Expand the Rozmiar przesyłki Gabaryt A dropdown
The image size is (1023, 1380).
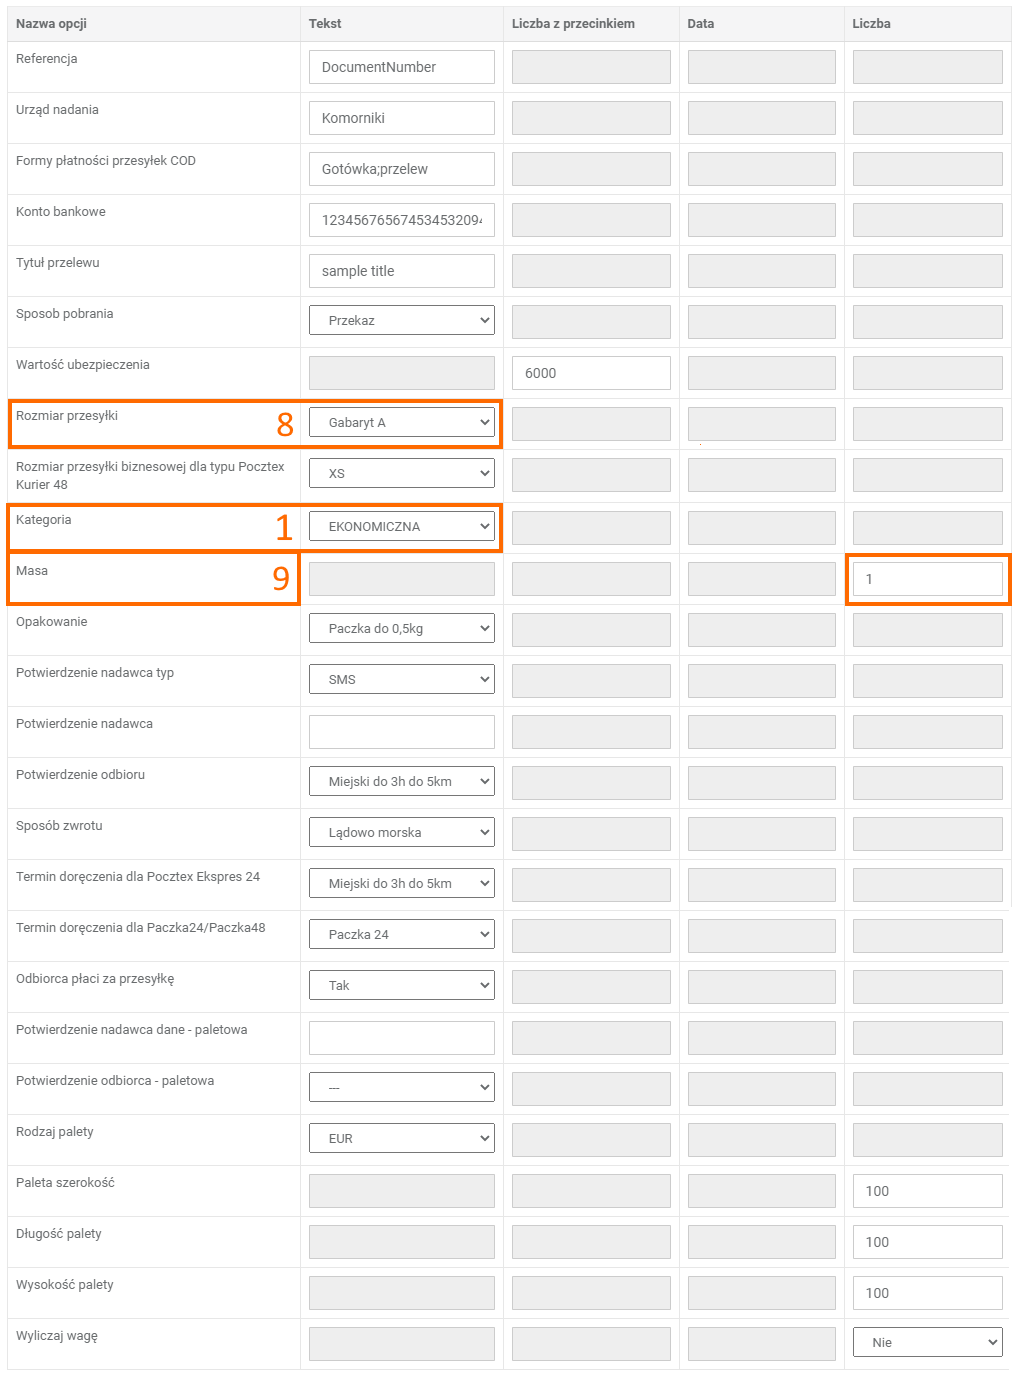[x=401, y=423]
